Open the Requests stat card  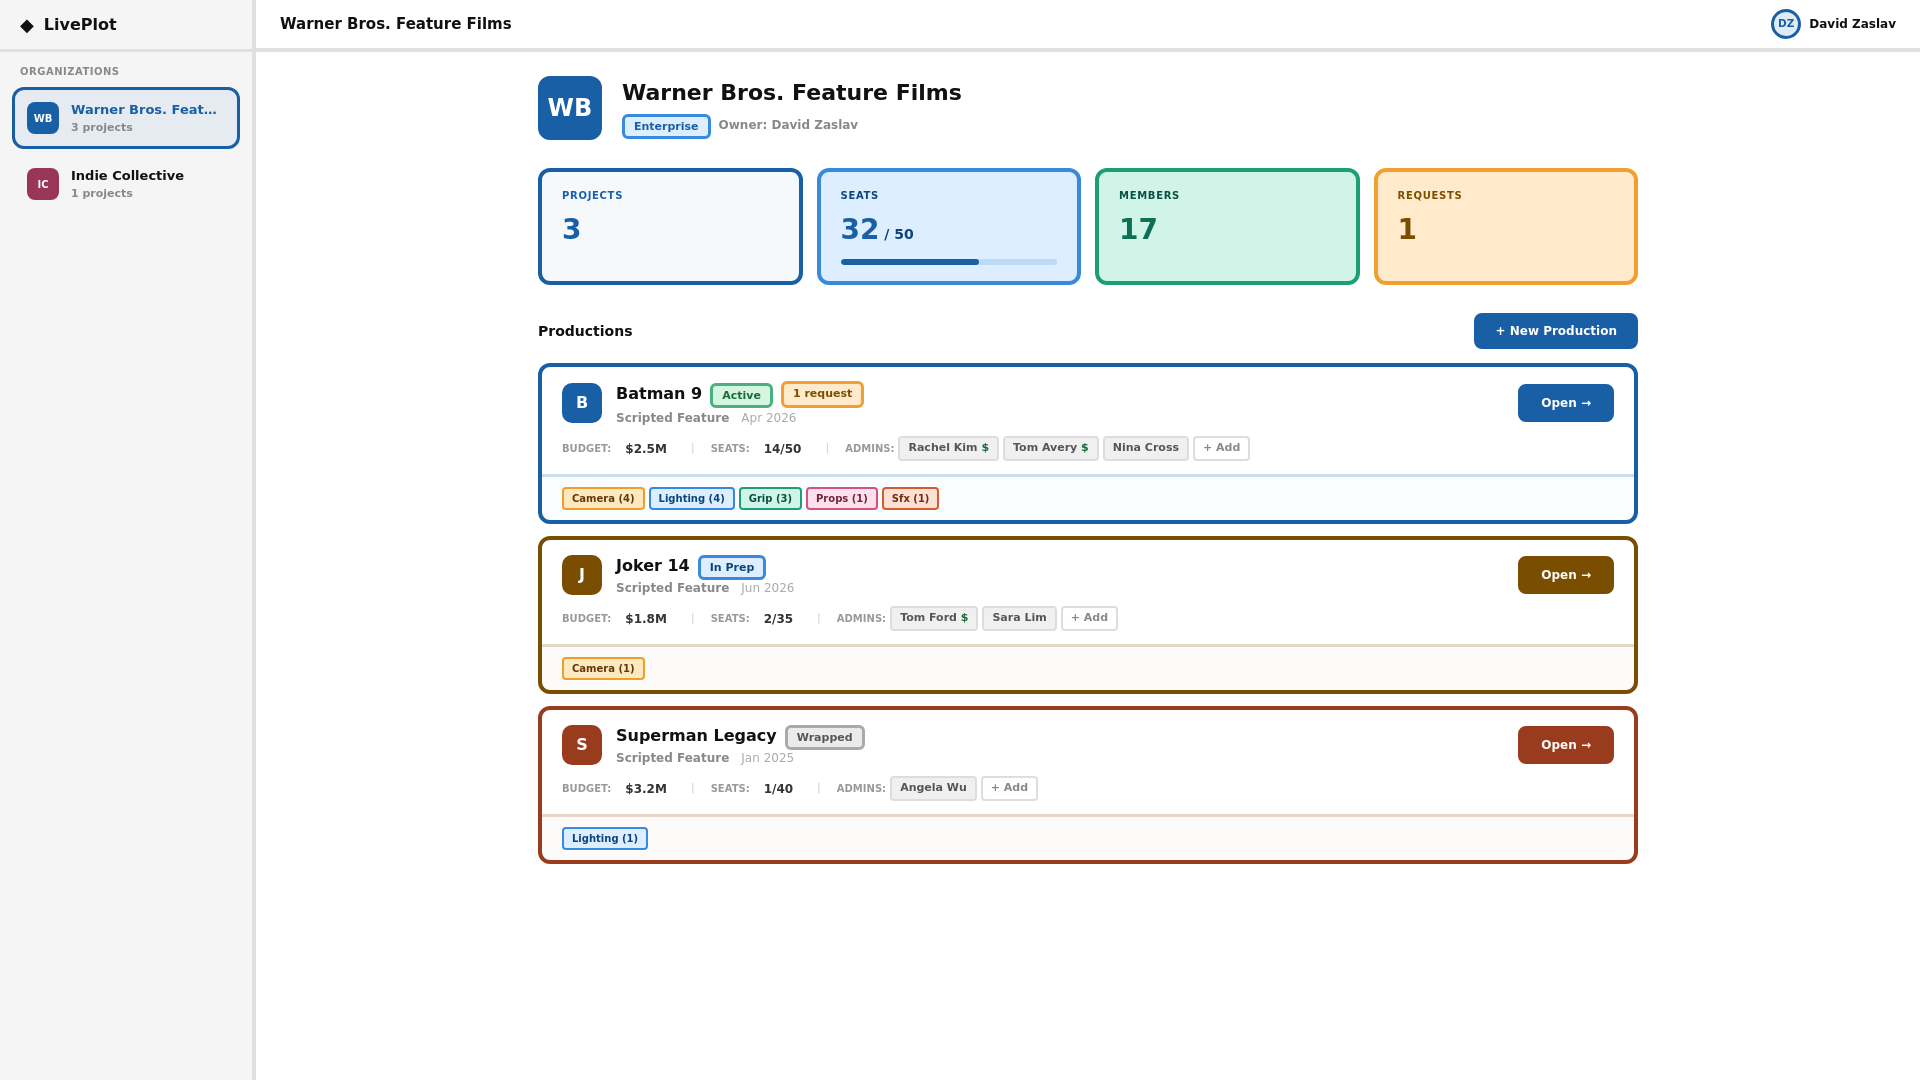tap(1506, 226)
